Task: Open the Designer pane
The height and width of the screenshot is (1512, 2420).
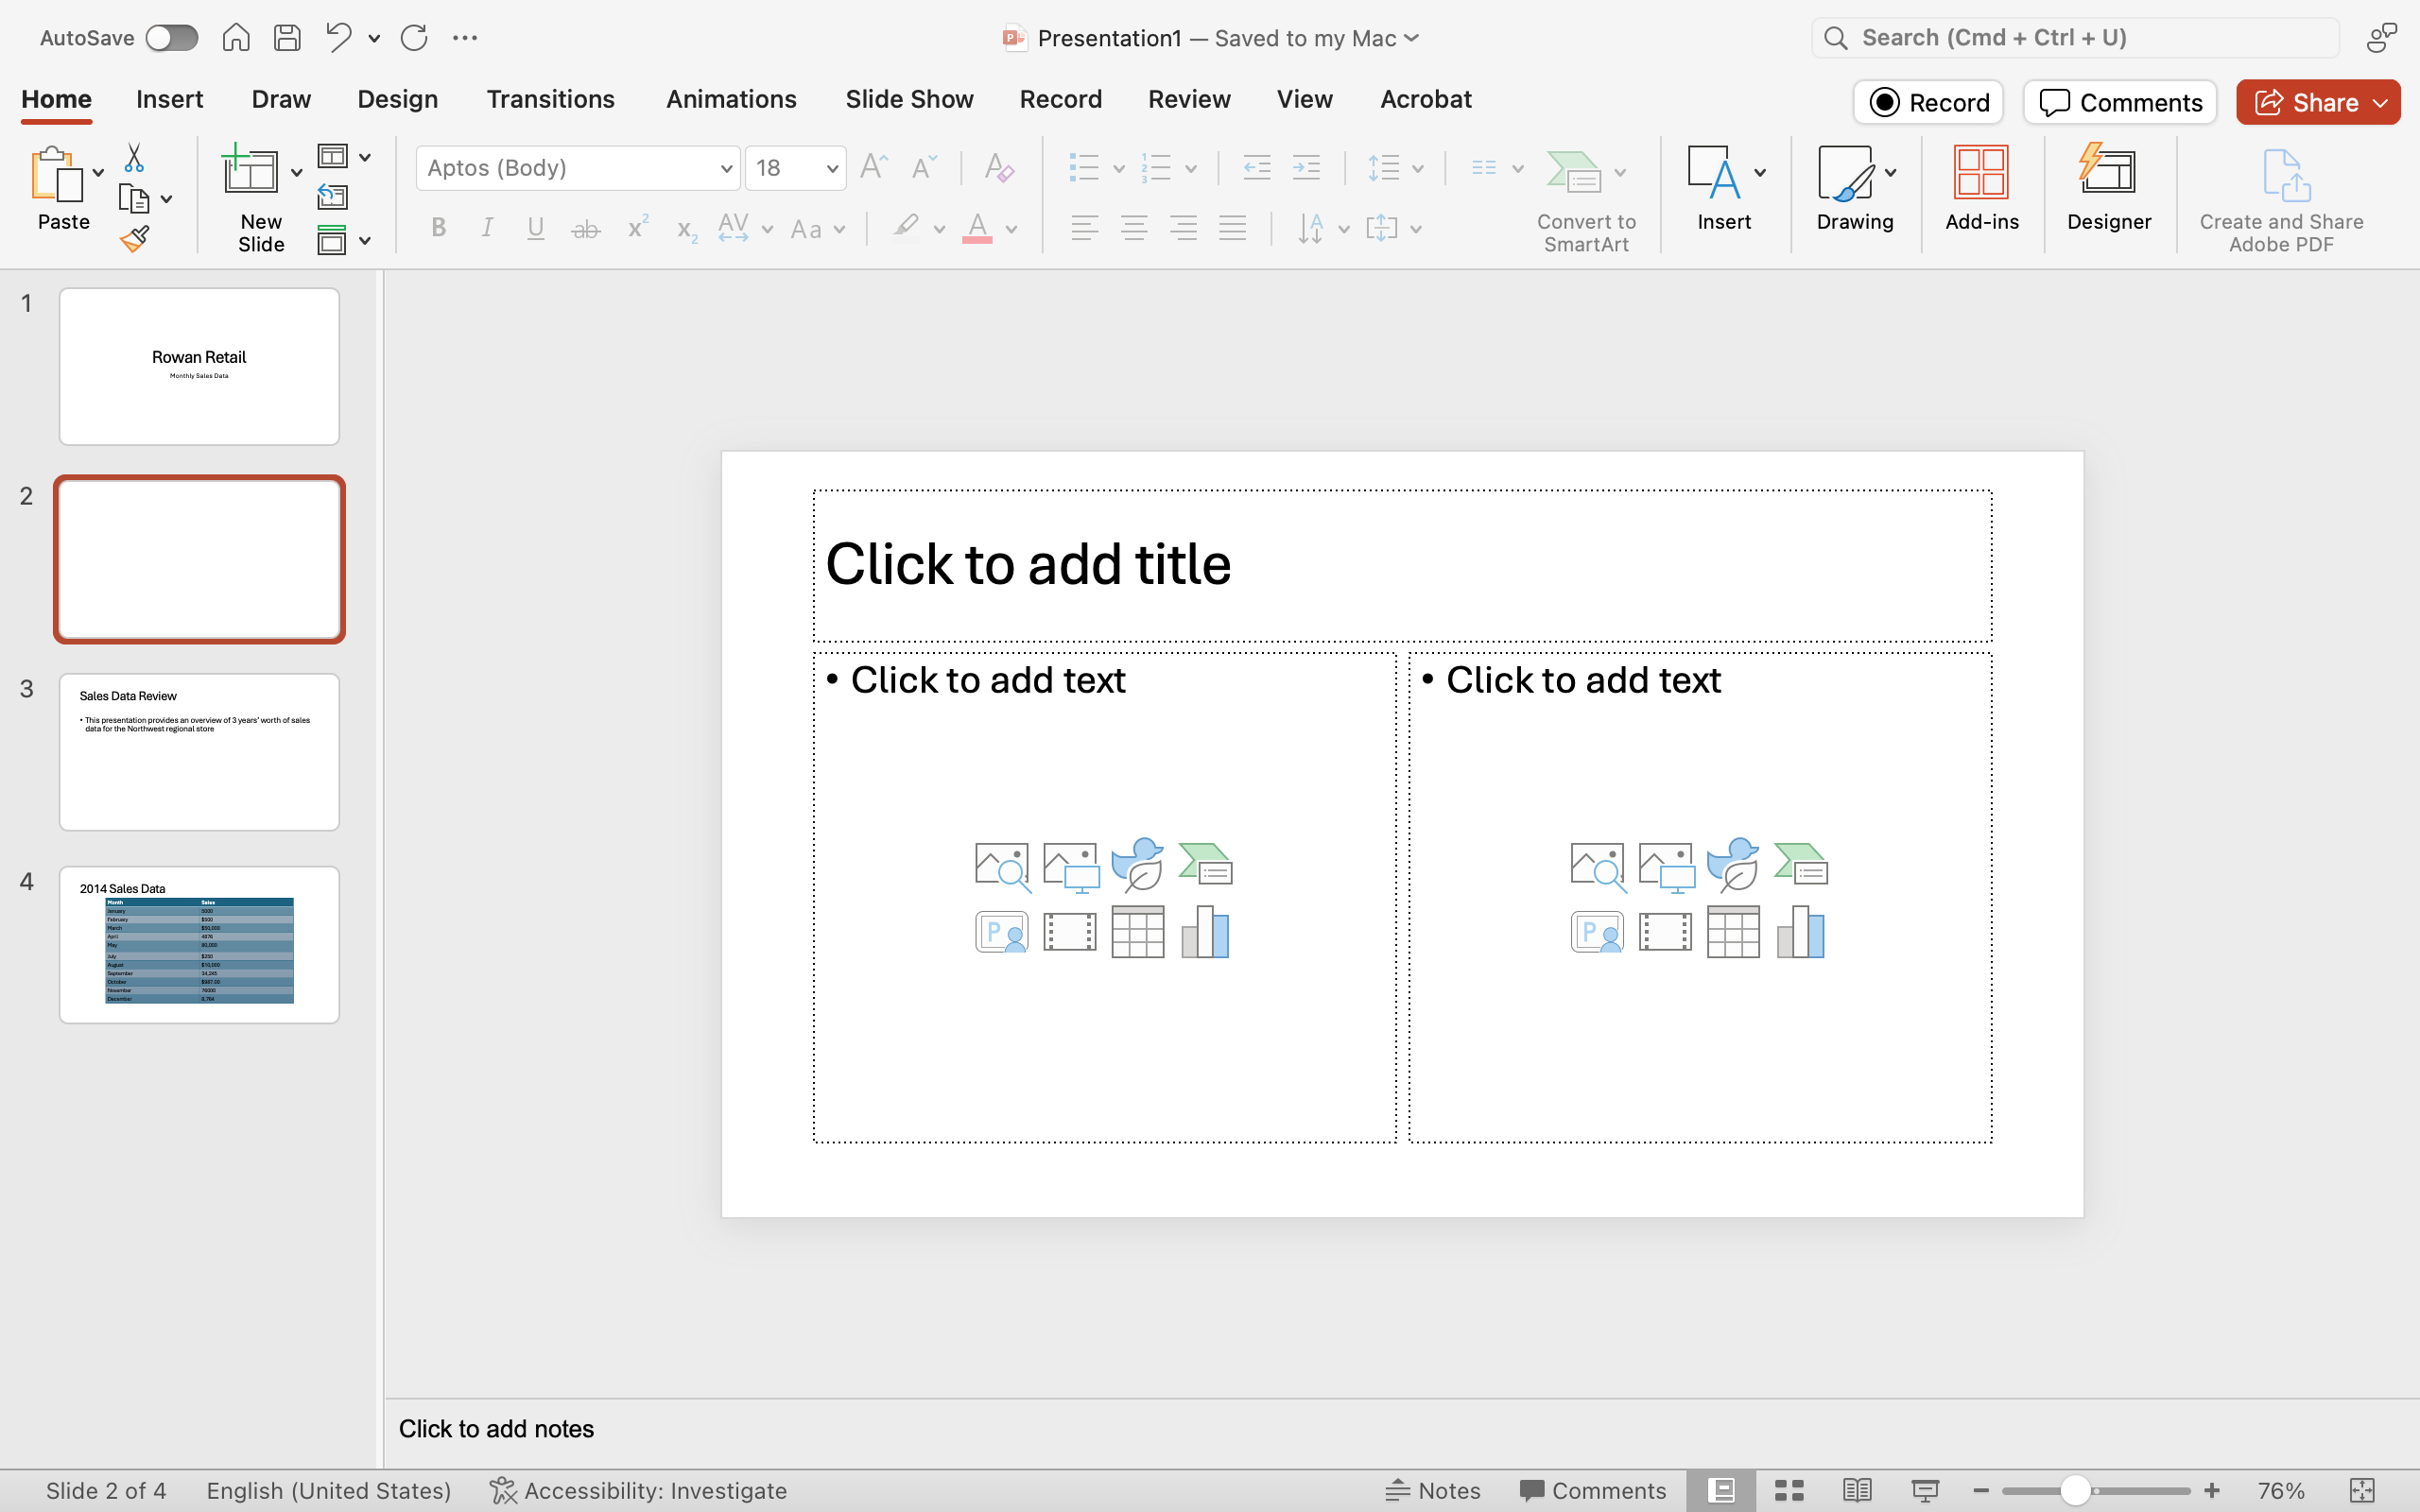Action: [x=2108, y=190]
